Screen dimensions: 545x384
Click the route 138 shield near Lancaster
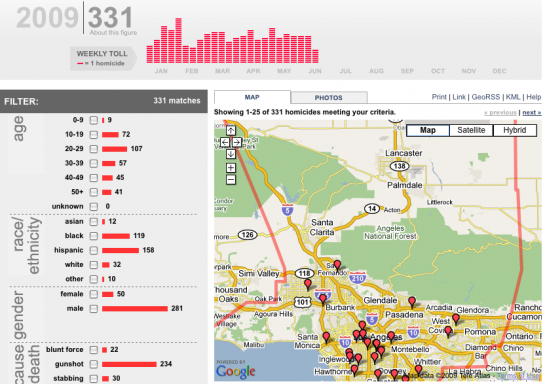[400, 166]
